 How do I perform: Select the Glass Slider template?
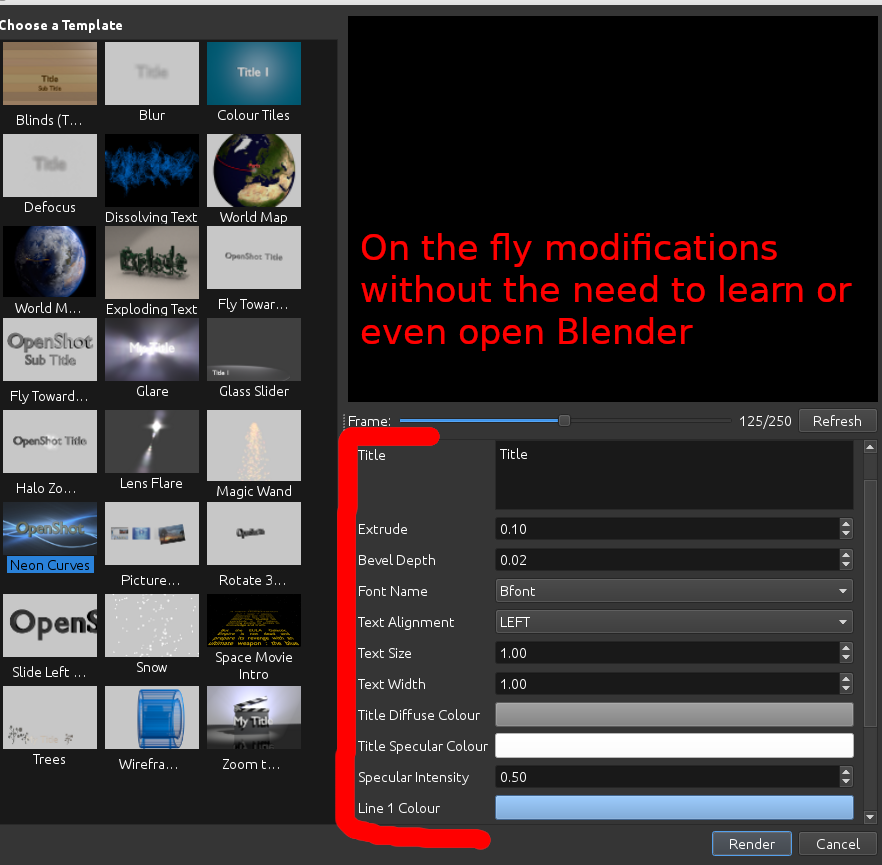click(x=253, y=349)
